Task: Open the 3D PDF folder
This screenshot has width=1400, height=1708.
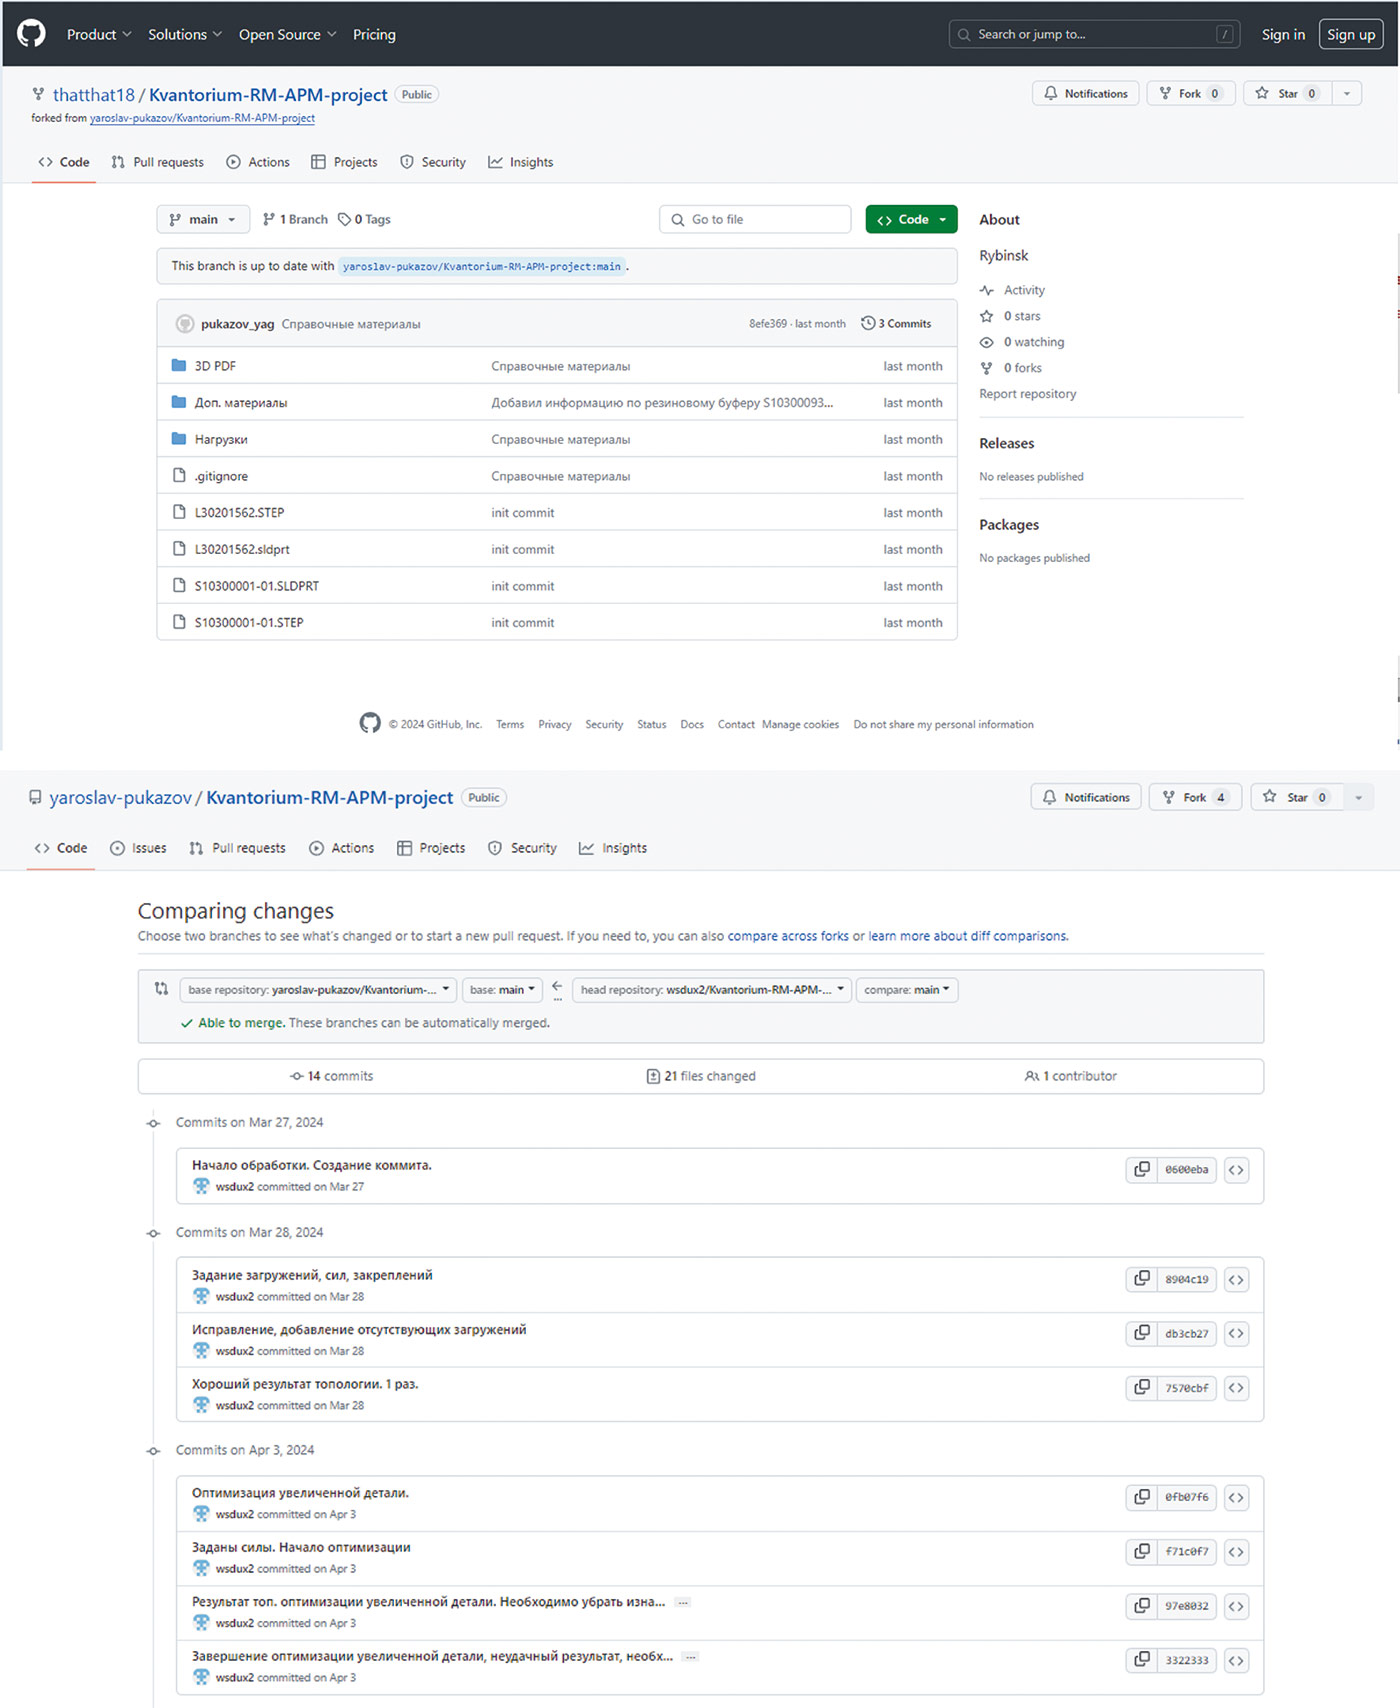Action: coord(215,366)
